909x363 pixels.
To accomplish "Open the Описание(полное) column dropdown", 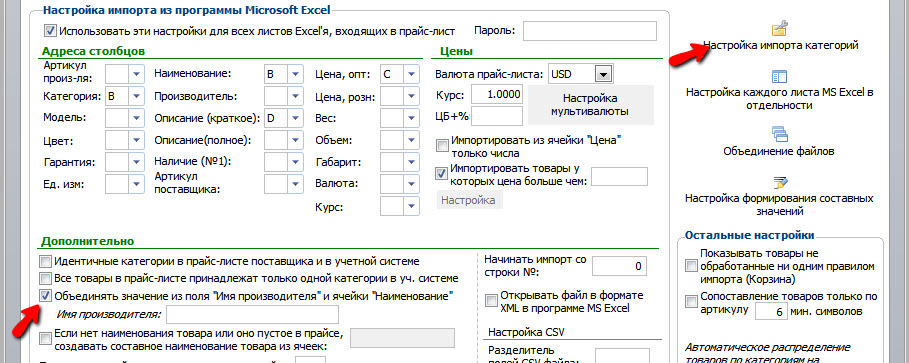I will tap(296, 140).
